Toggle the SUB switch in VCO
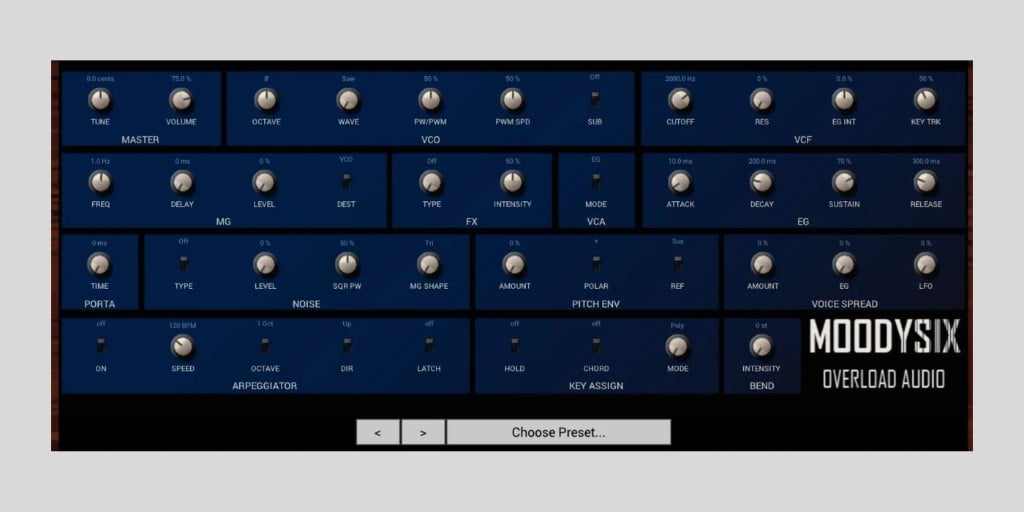Screen dimensions: 1024x512 click(x=595, y=100)
